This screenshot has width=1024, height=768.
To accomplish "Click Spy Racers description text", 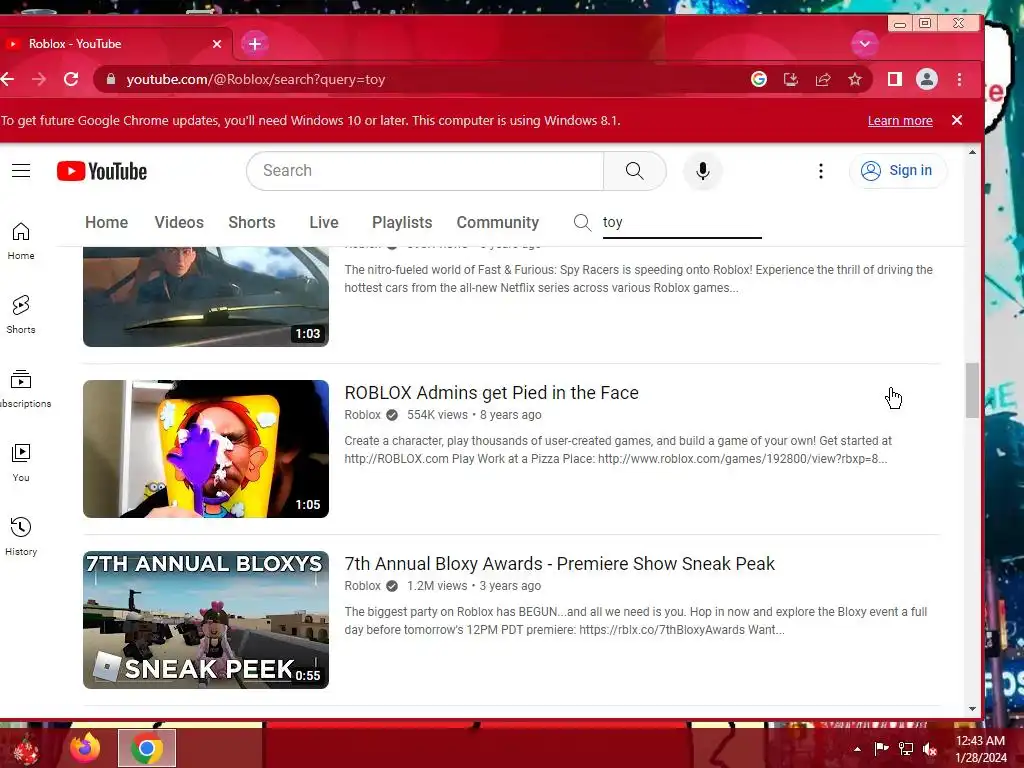I will coord(638,279).
